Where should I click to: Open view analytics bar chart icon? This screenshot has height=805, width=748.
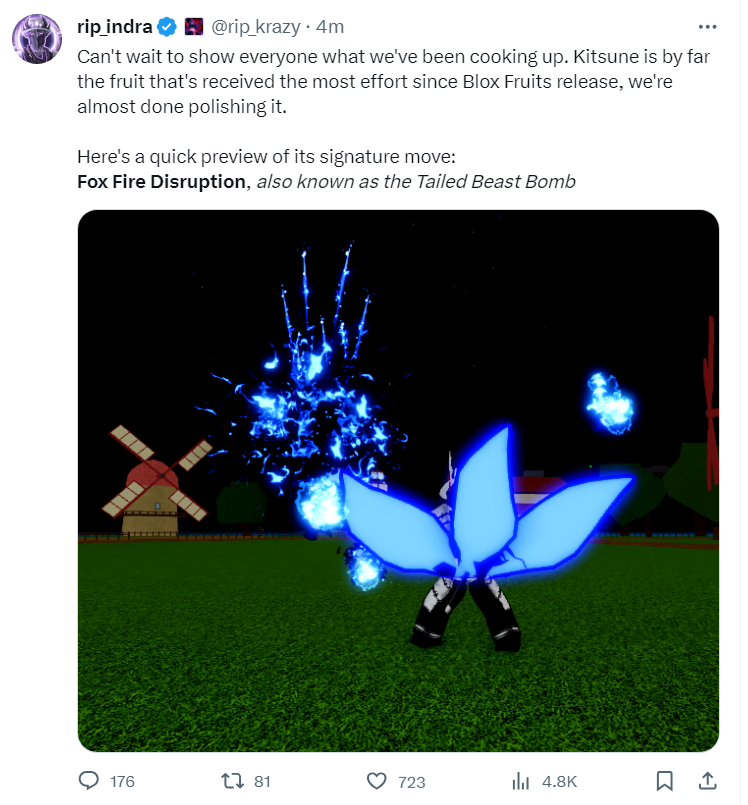520,781
